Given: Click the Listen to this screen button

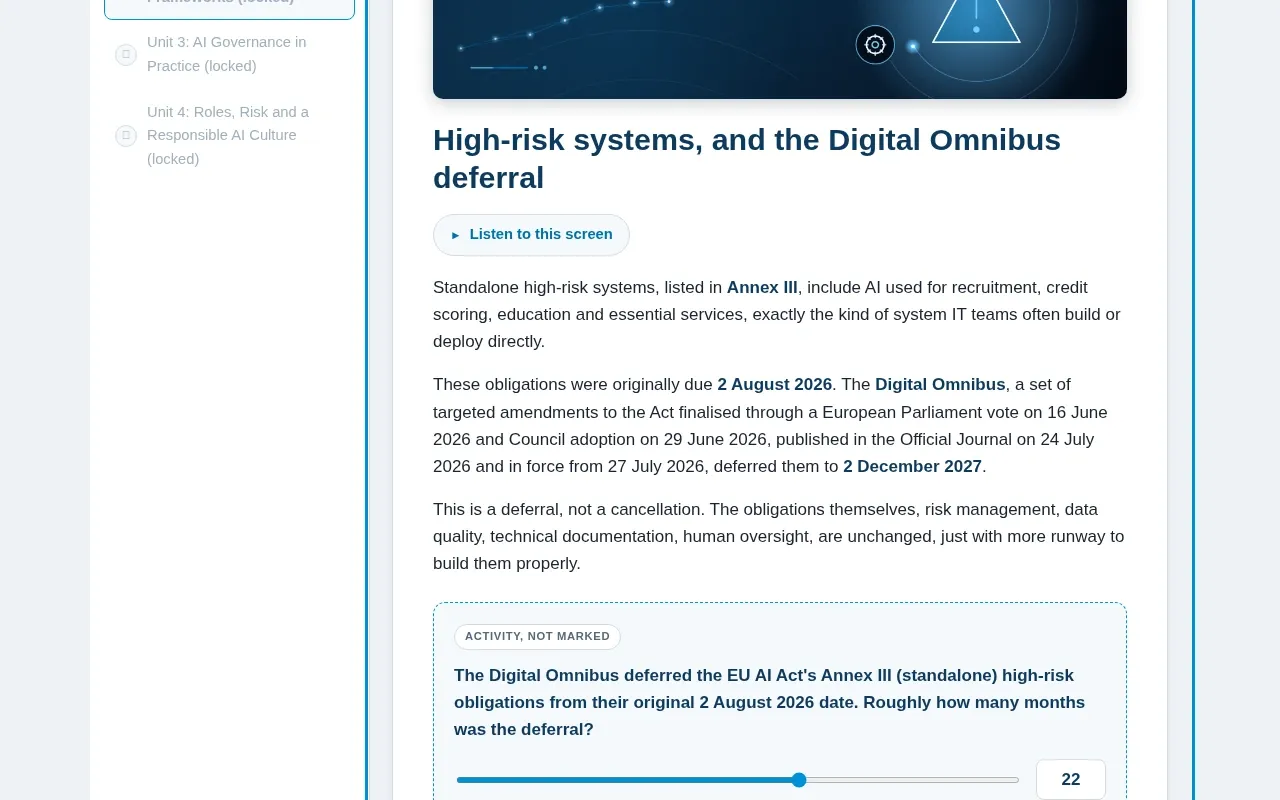Looking at the screenshot, I should coord(531,235).
